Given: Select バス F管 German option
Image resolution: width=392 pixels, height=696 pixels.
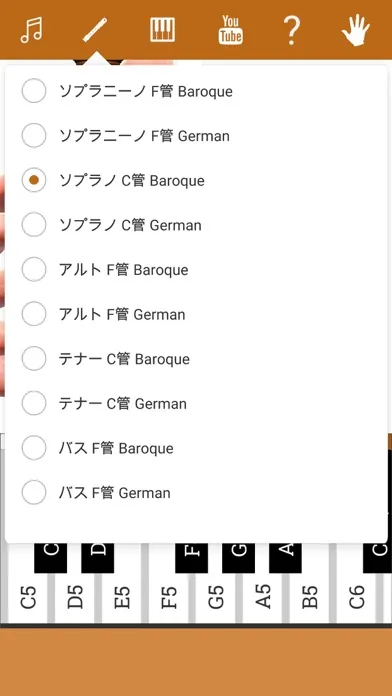Looking at the screenshot, I should pos(196,493).
